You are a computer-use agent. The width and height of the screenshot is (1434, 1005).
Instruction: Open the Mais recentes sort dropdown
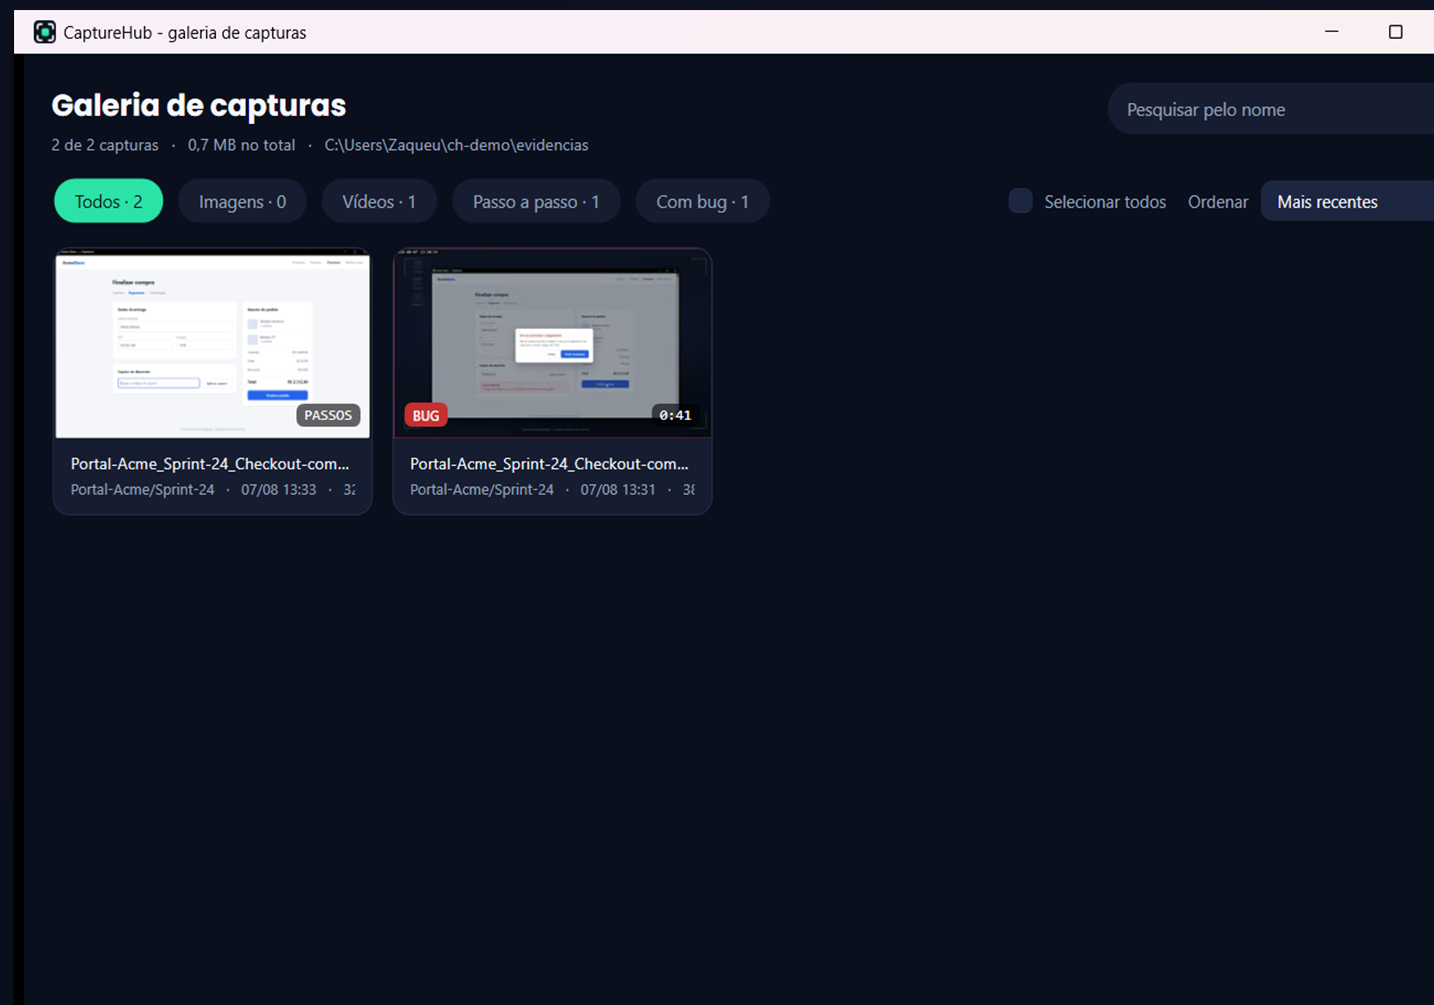pyautogui.click(x=1347, y=202)
